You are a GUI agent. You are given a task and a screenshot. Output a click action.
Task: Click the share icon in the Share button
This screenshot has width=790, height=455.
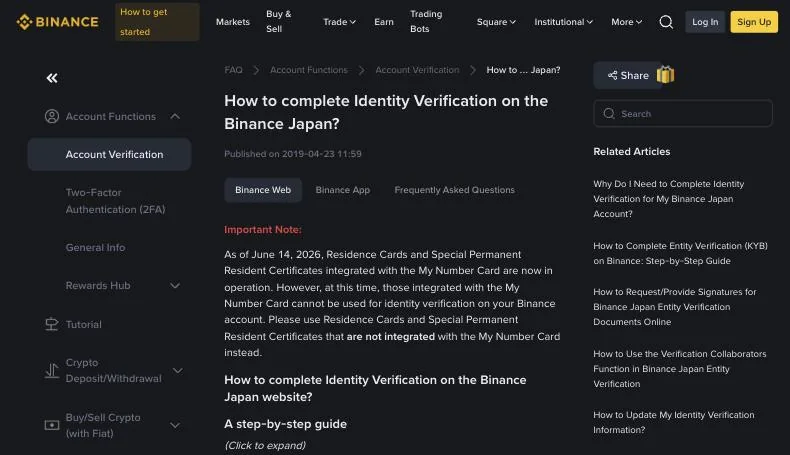click(612, 76)
